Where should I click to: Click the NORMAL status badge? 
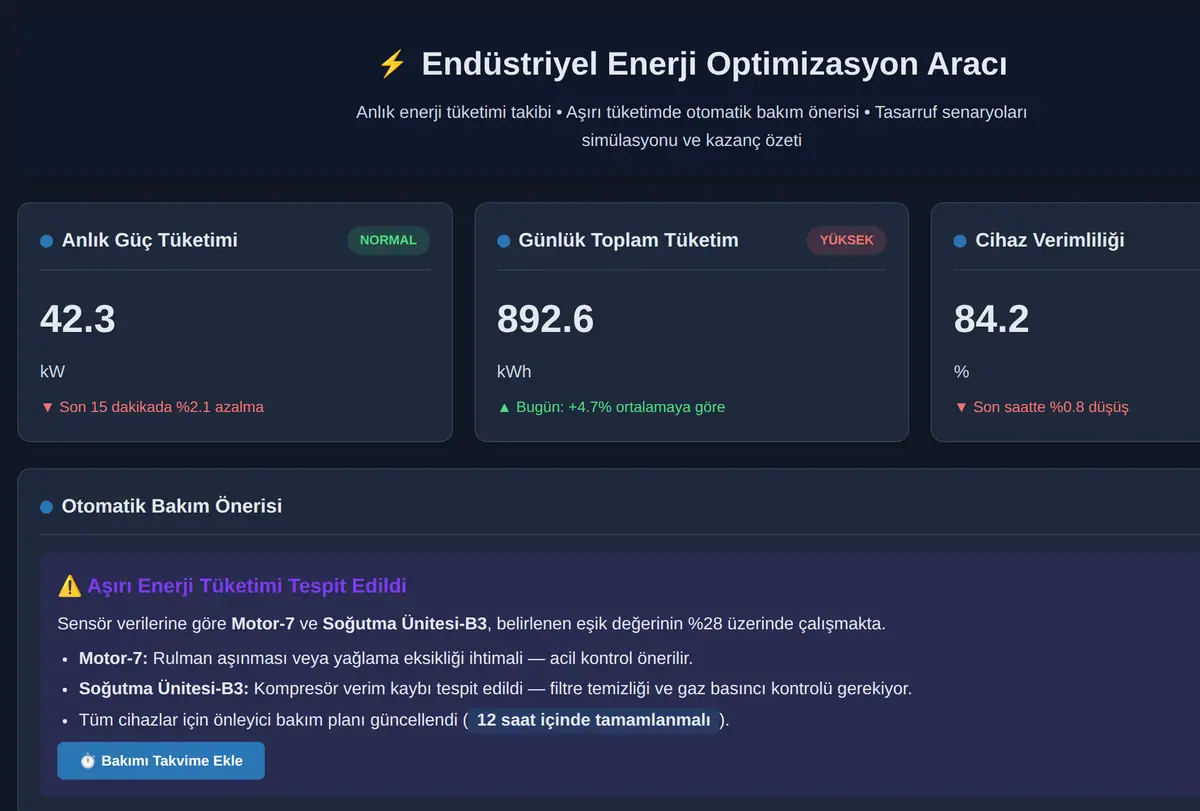point(388,240)
